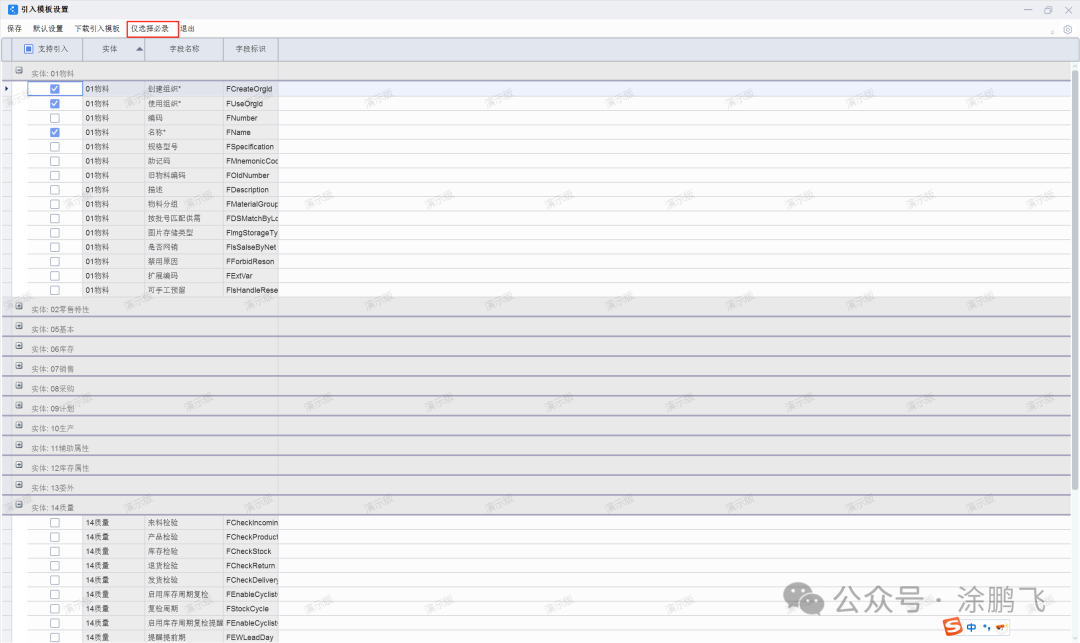Click the Sogou IME mascot avatar icon
Viewport: 1080px width, 643px height.
point(1000,627)
